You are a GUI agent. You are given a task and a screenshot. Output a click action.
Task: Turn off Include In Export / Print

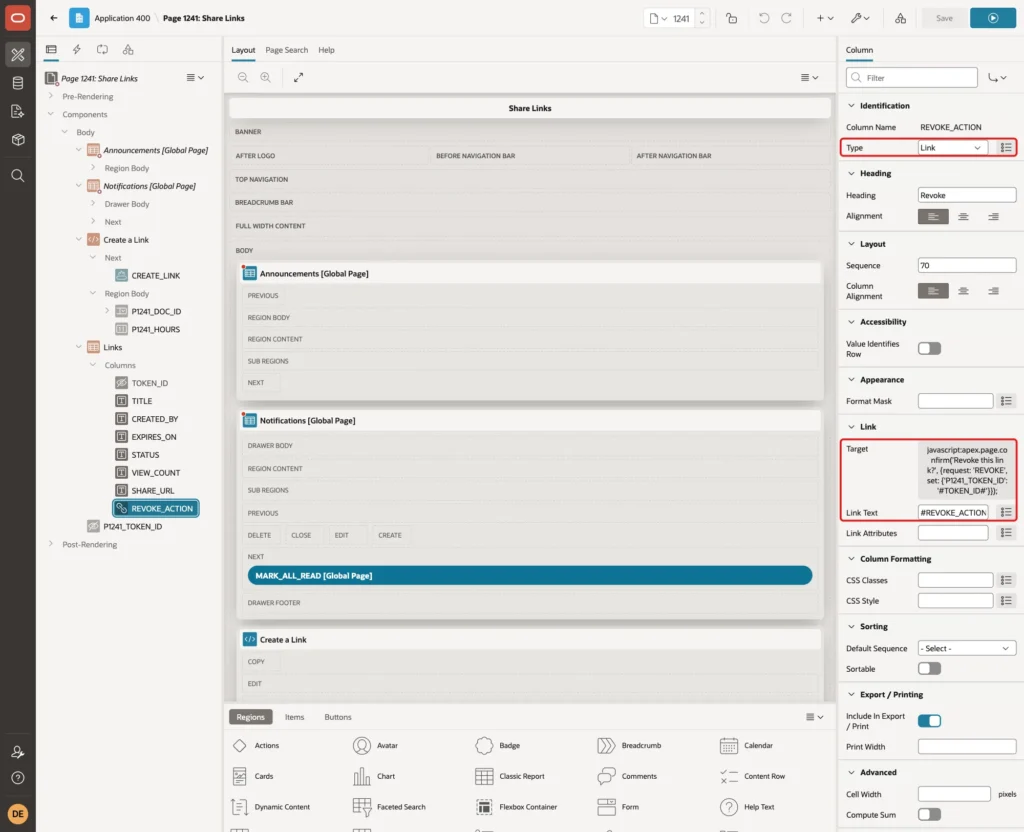coord(929,721)
